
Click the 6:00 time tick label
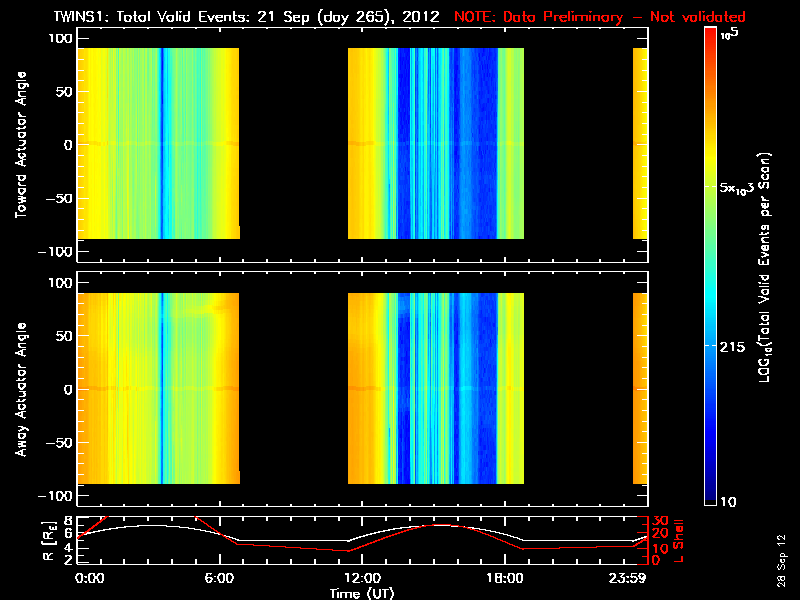(x=219, y=579)
